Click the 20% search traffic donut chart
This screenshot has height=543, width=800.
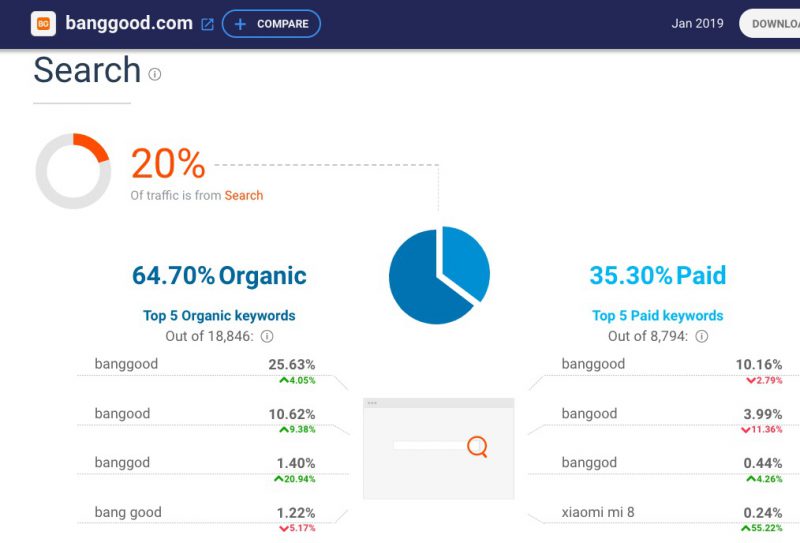click(73, 171)
